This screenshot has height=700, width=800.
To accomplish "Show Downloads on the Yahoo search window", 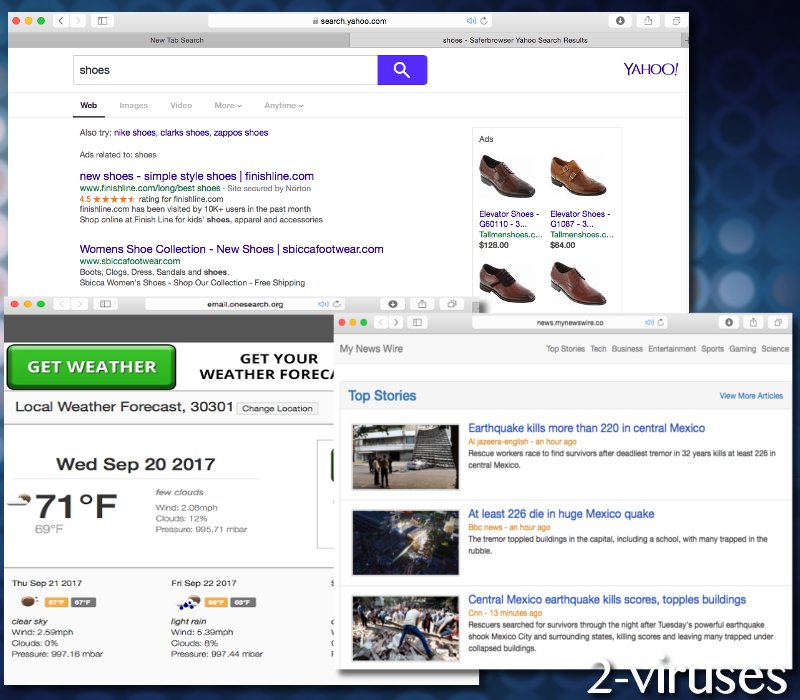I will point(621,20).
